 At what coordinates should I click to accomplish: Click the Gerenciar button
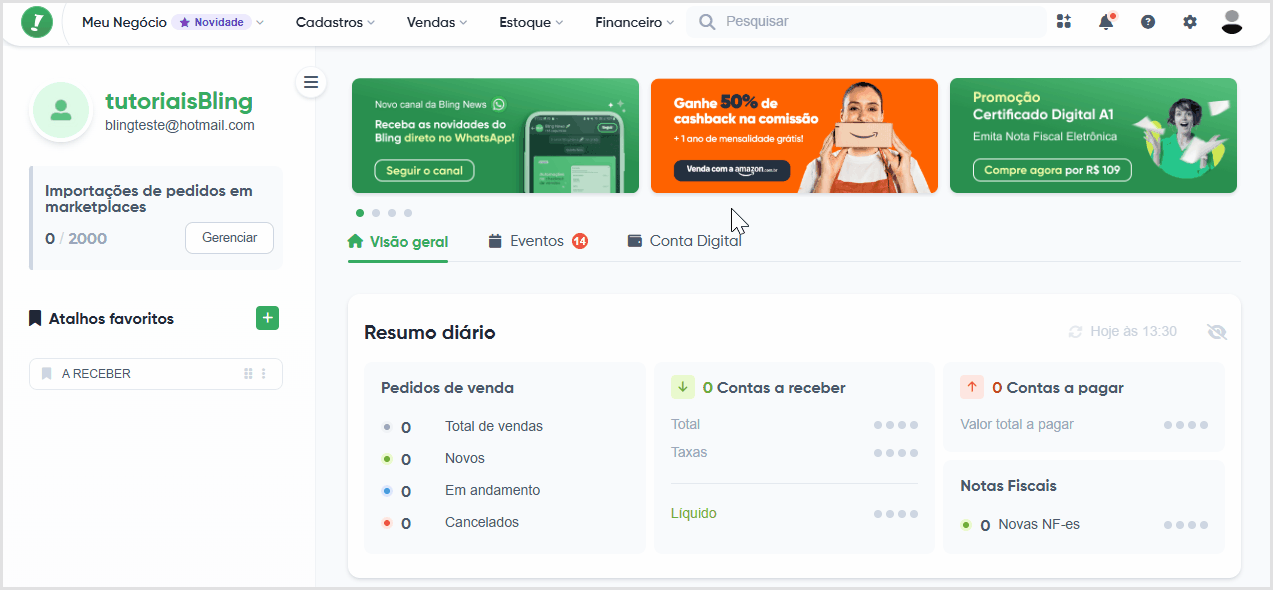pos(229,238)
